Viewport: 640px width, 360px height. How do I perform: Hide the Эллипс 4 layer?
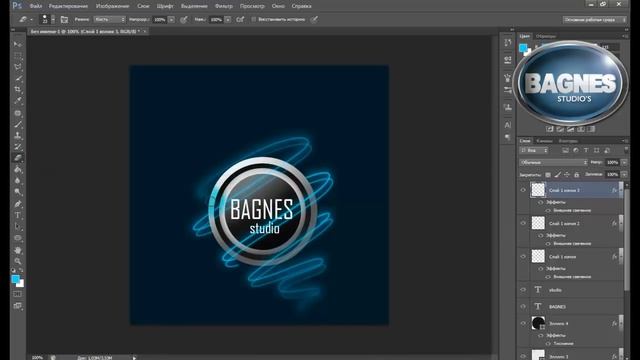point(523,323)
